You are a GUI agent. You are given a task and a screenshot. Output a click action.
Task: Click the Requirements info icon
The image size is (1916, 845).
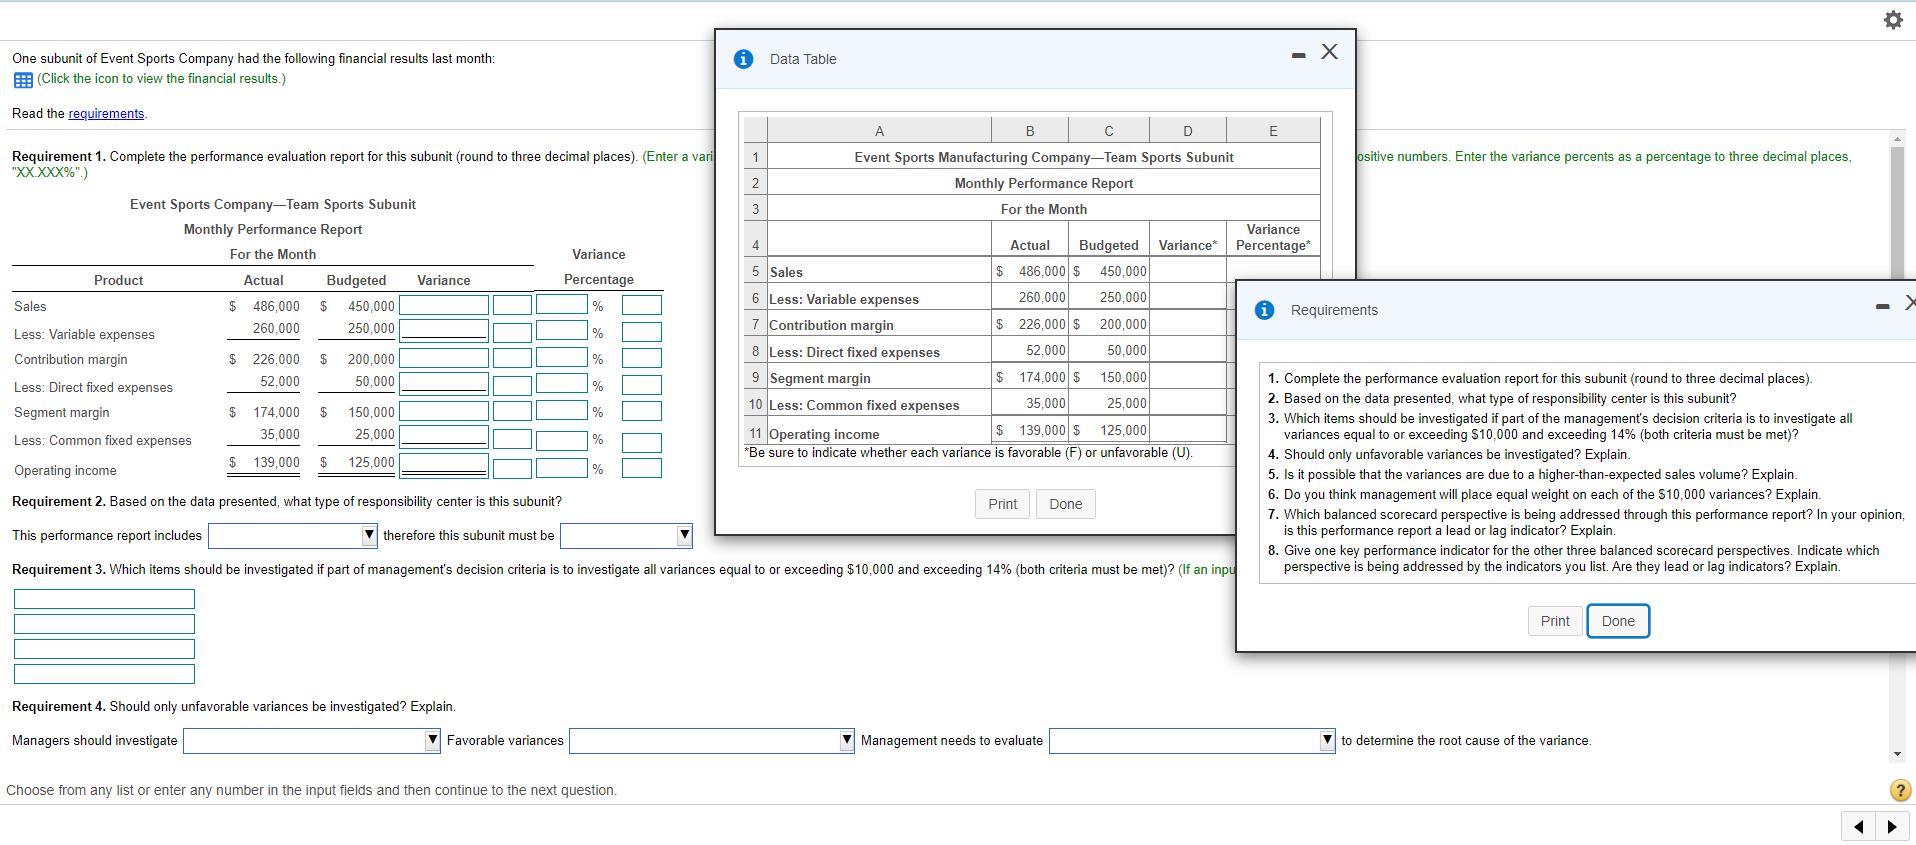point(1264,310)
